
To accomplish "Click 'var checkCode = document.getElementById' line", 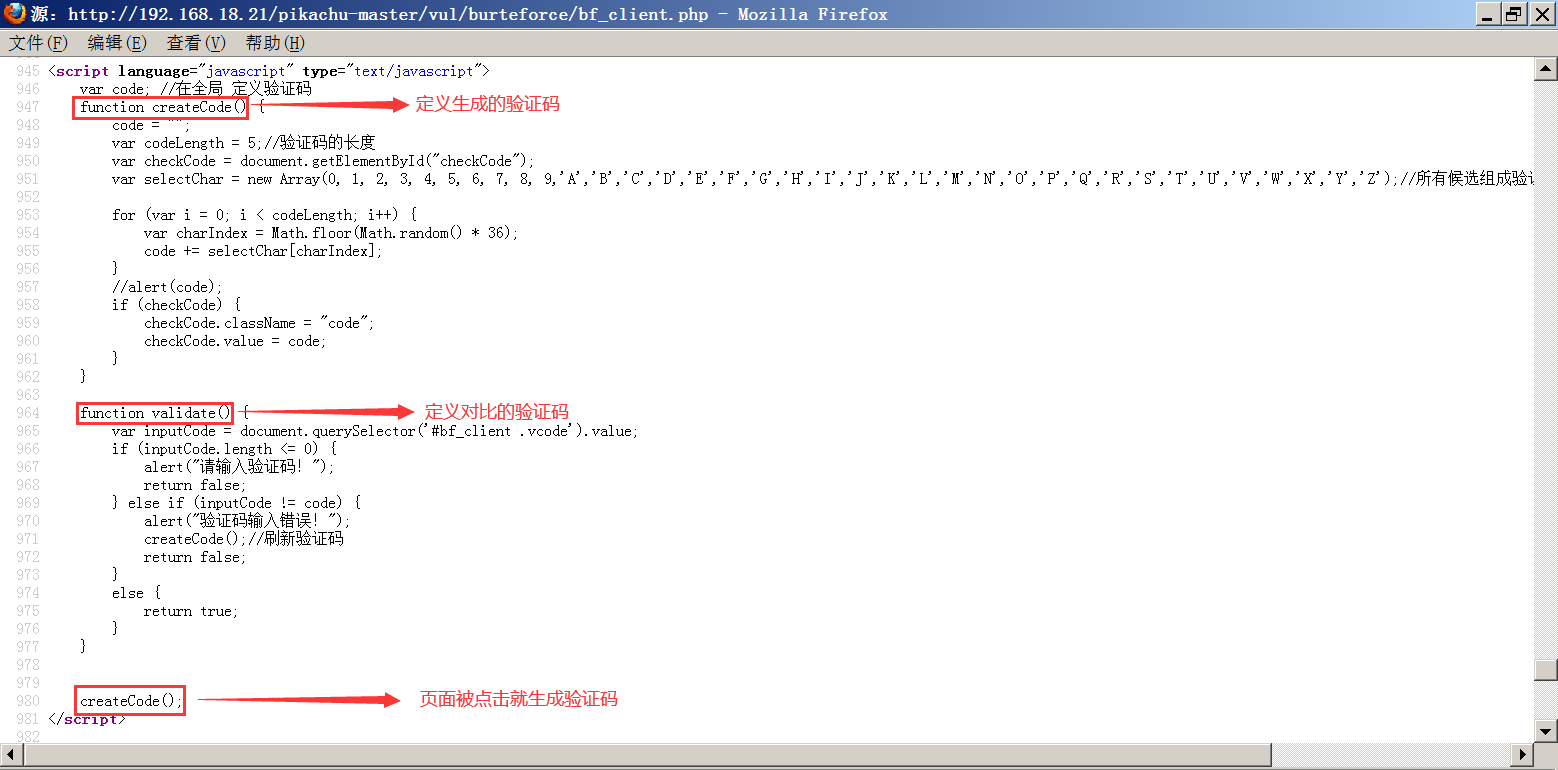I will click(324, 161).
